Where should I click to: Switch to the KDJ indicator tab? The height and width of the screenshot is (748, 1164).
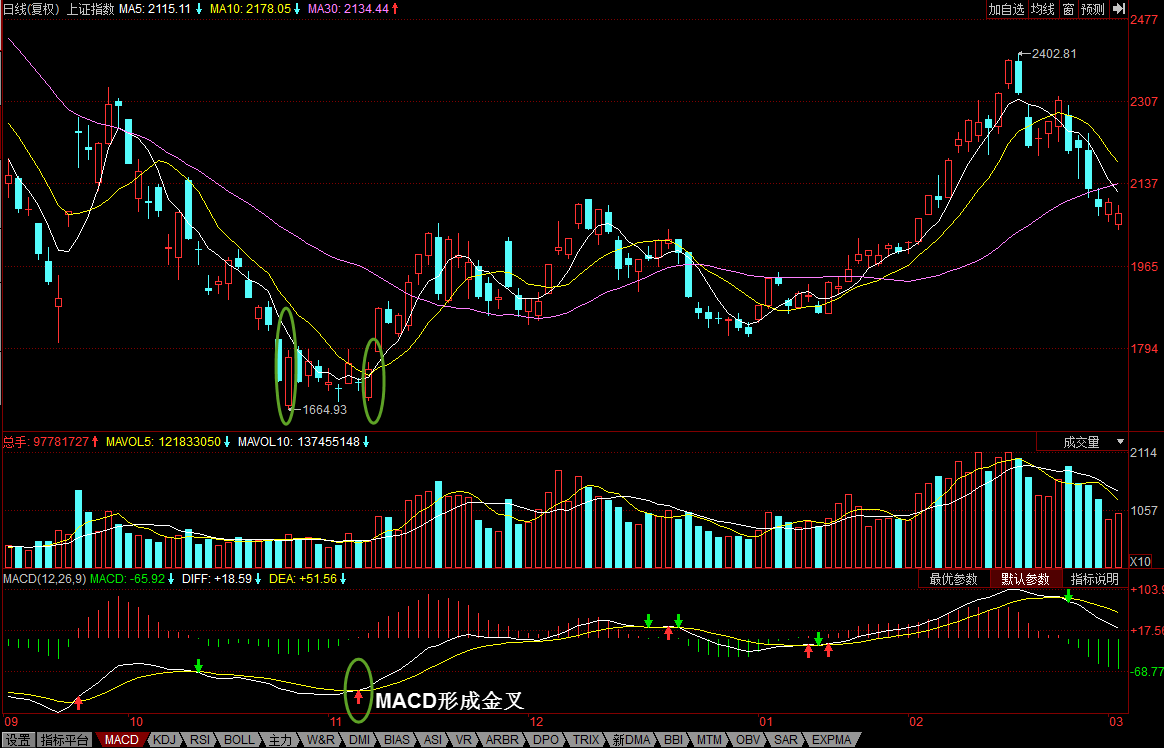[x=164, y=740]
